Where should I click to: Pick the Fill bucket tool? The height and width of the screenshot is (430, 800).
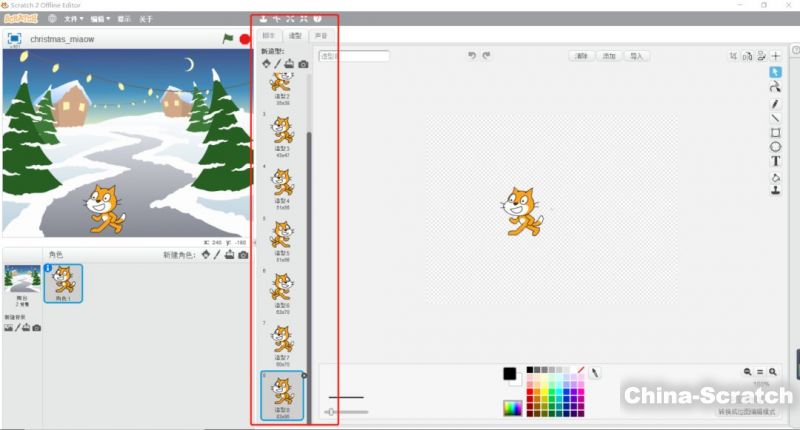click(775, 176)
